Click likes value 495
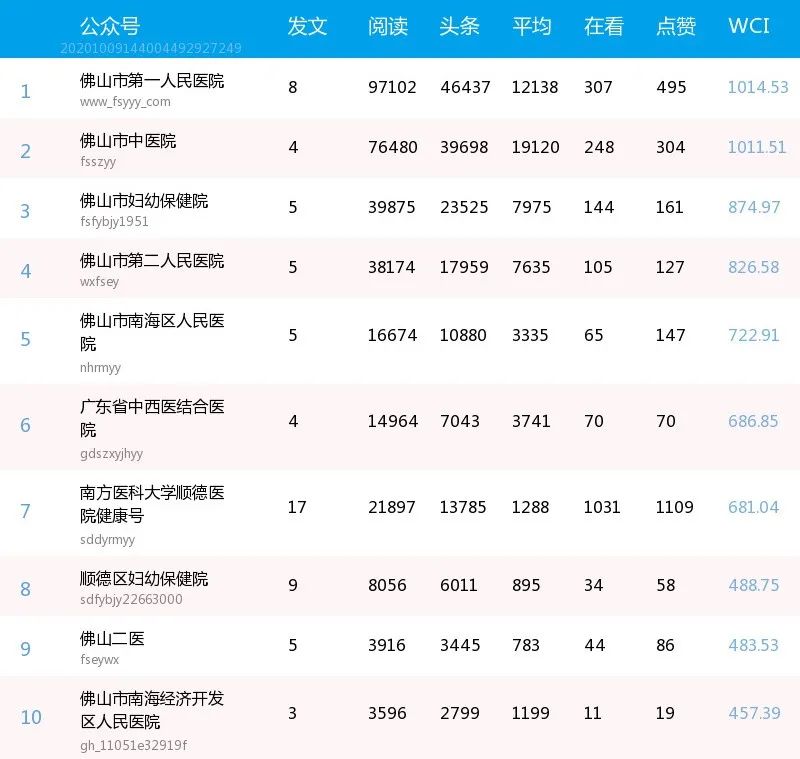 [x=671, y=87]
